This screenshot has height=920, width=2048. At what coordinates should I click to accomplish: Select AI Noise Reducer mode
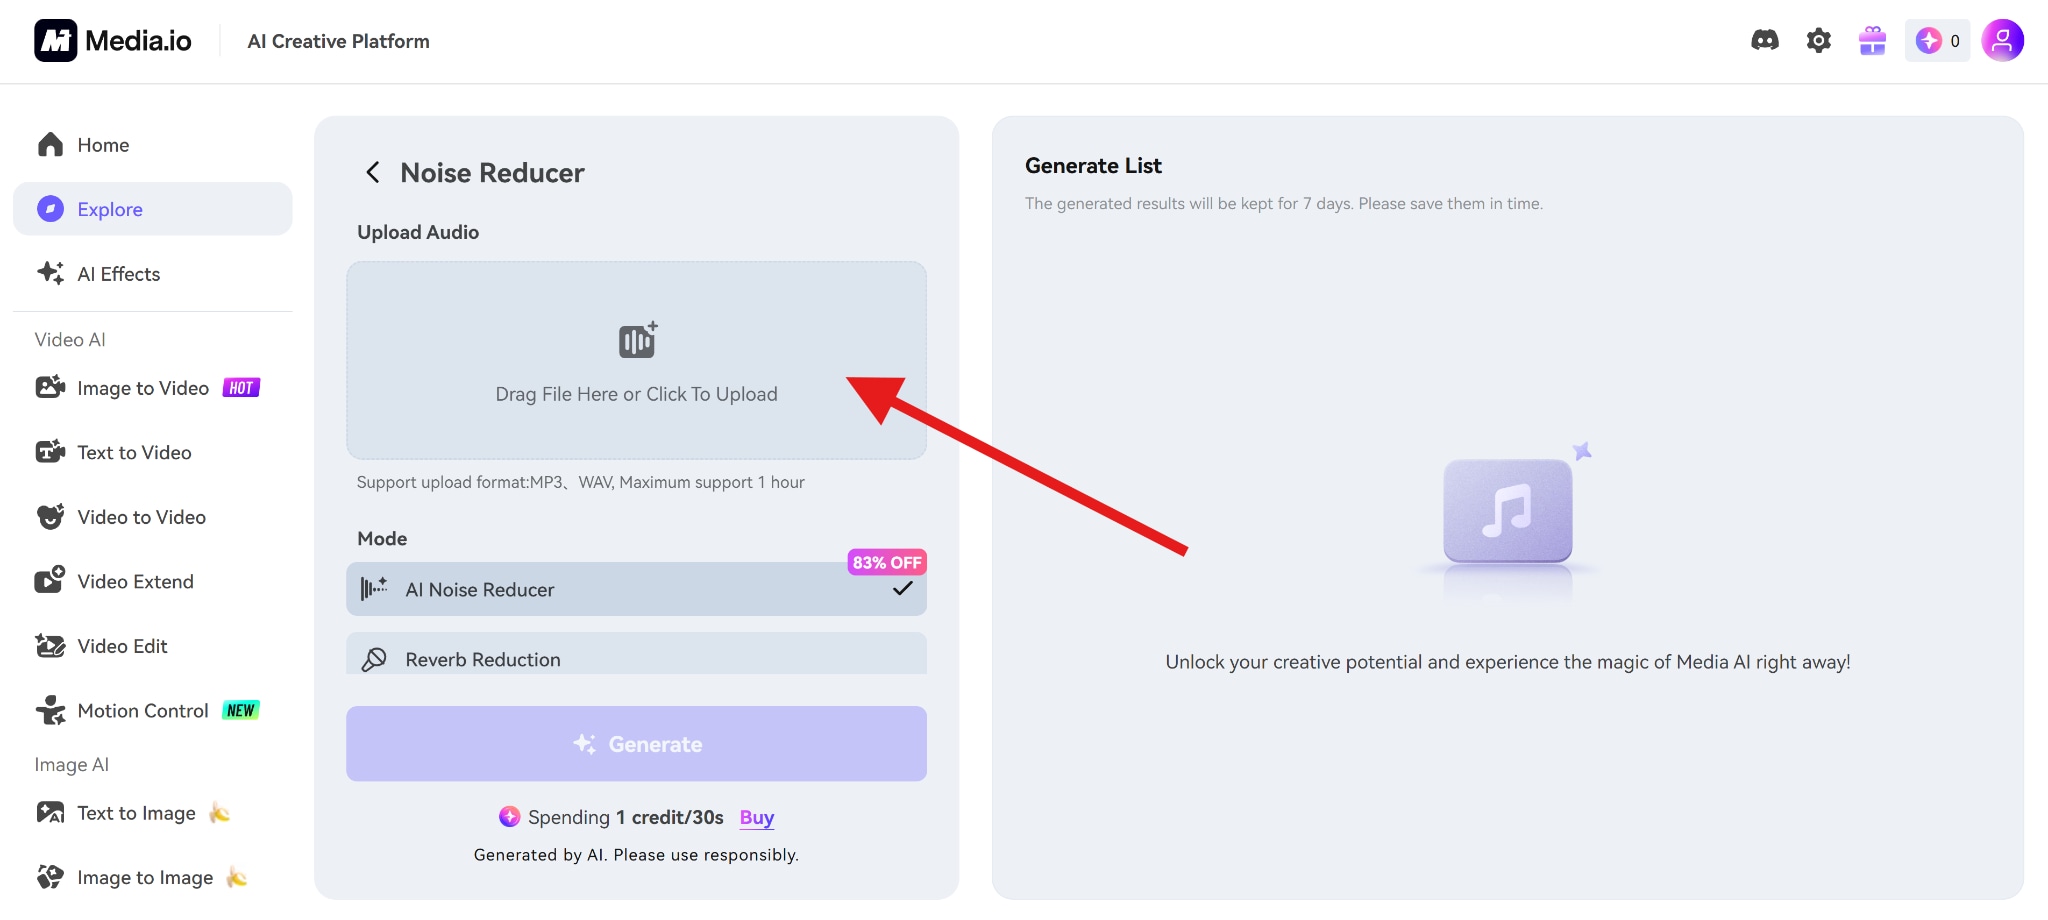(x=636, y=589)
